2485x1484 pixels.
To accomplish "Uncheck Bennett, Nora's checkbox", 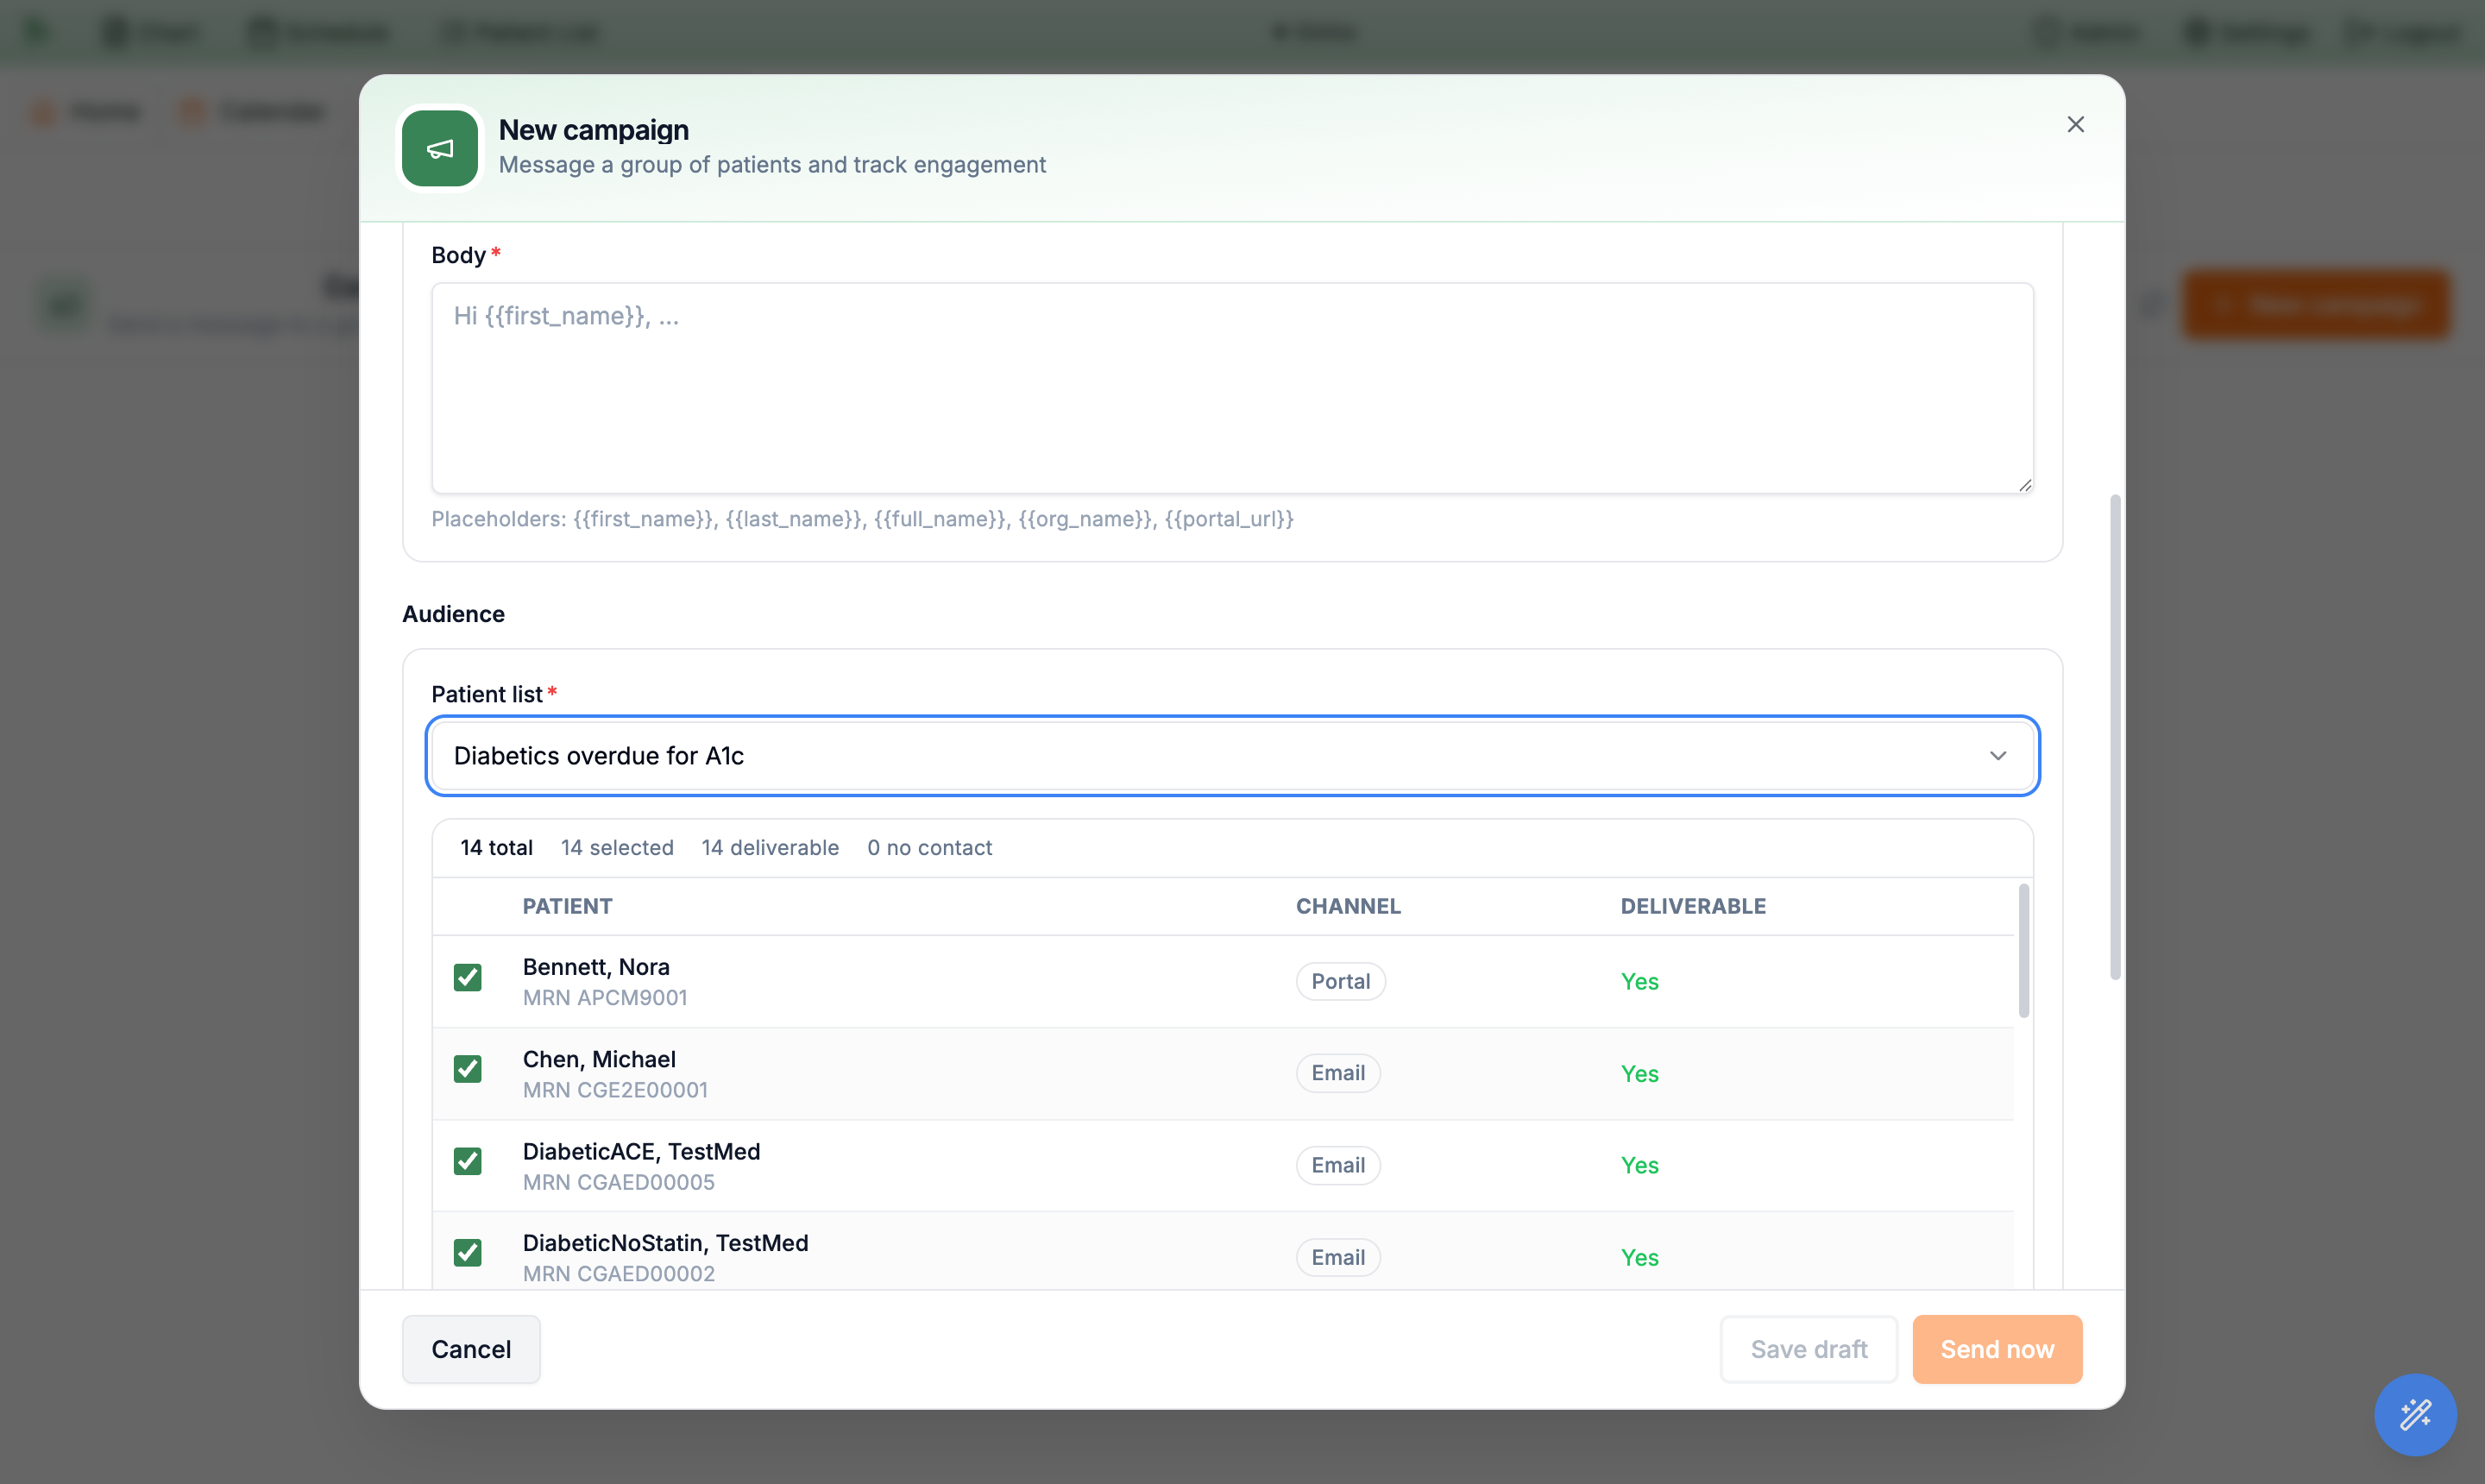I will (467, 977).
